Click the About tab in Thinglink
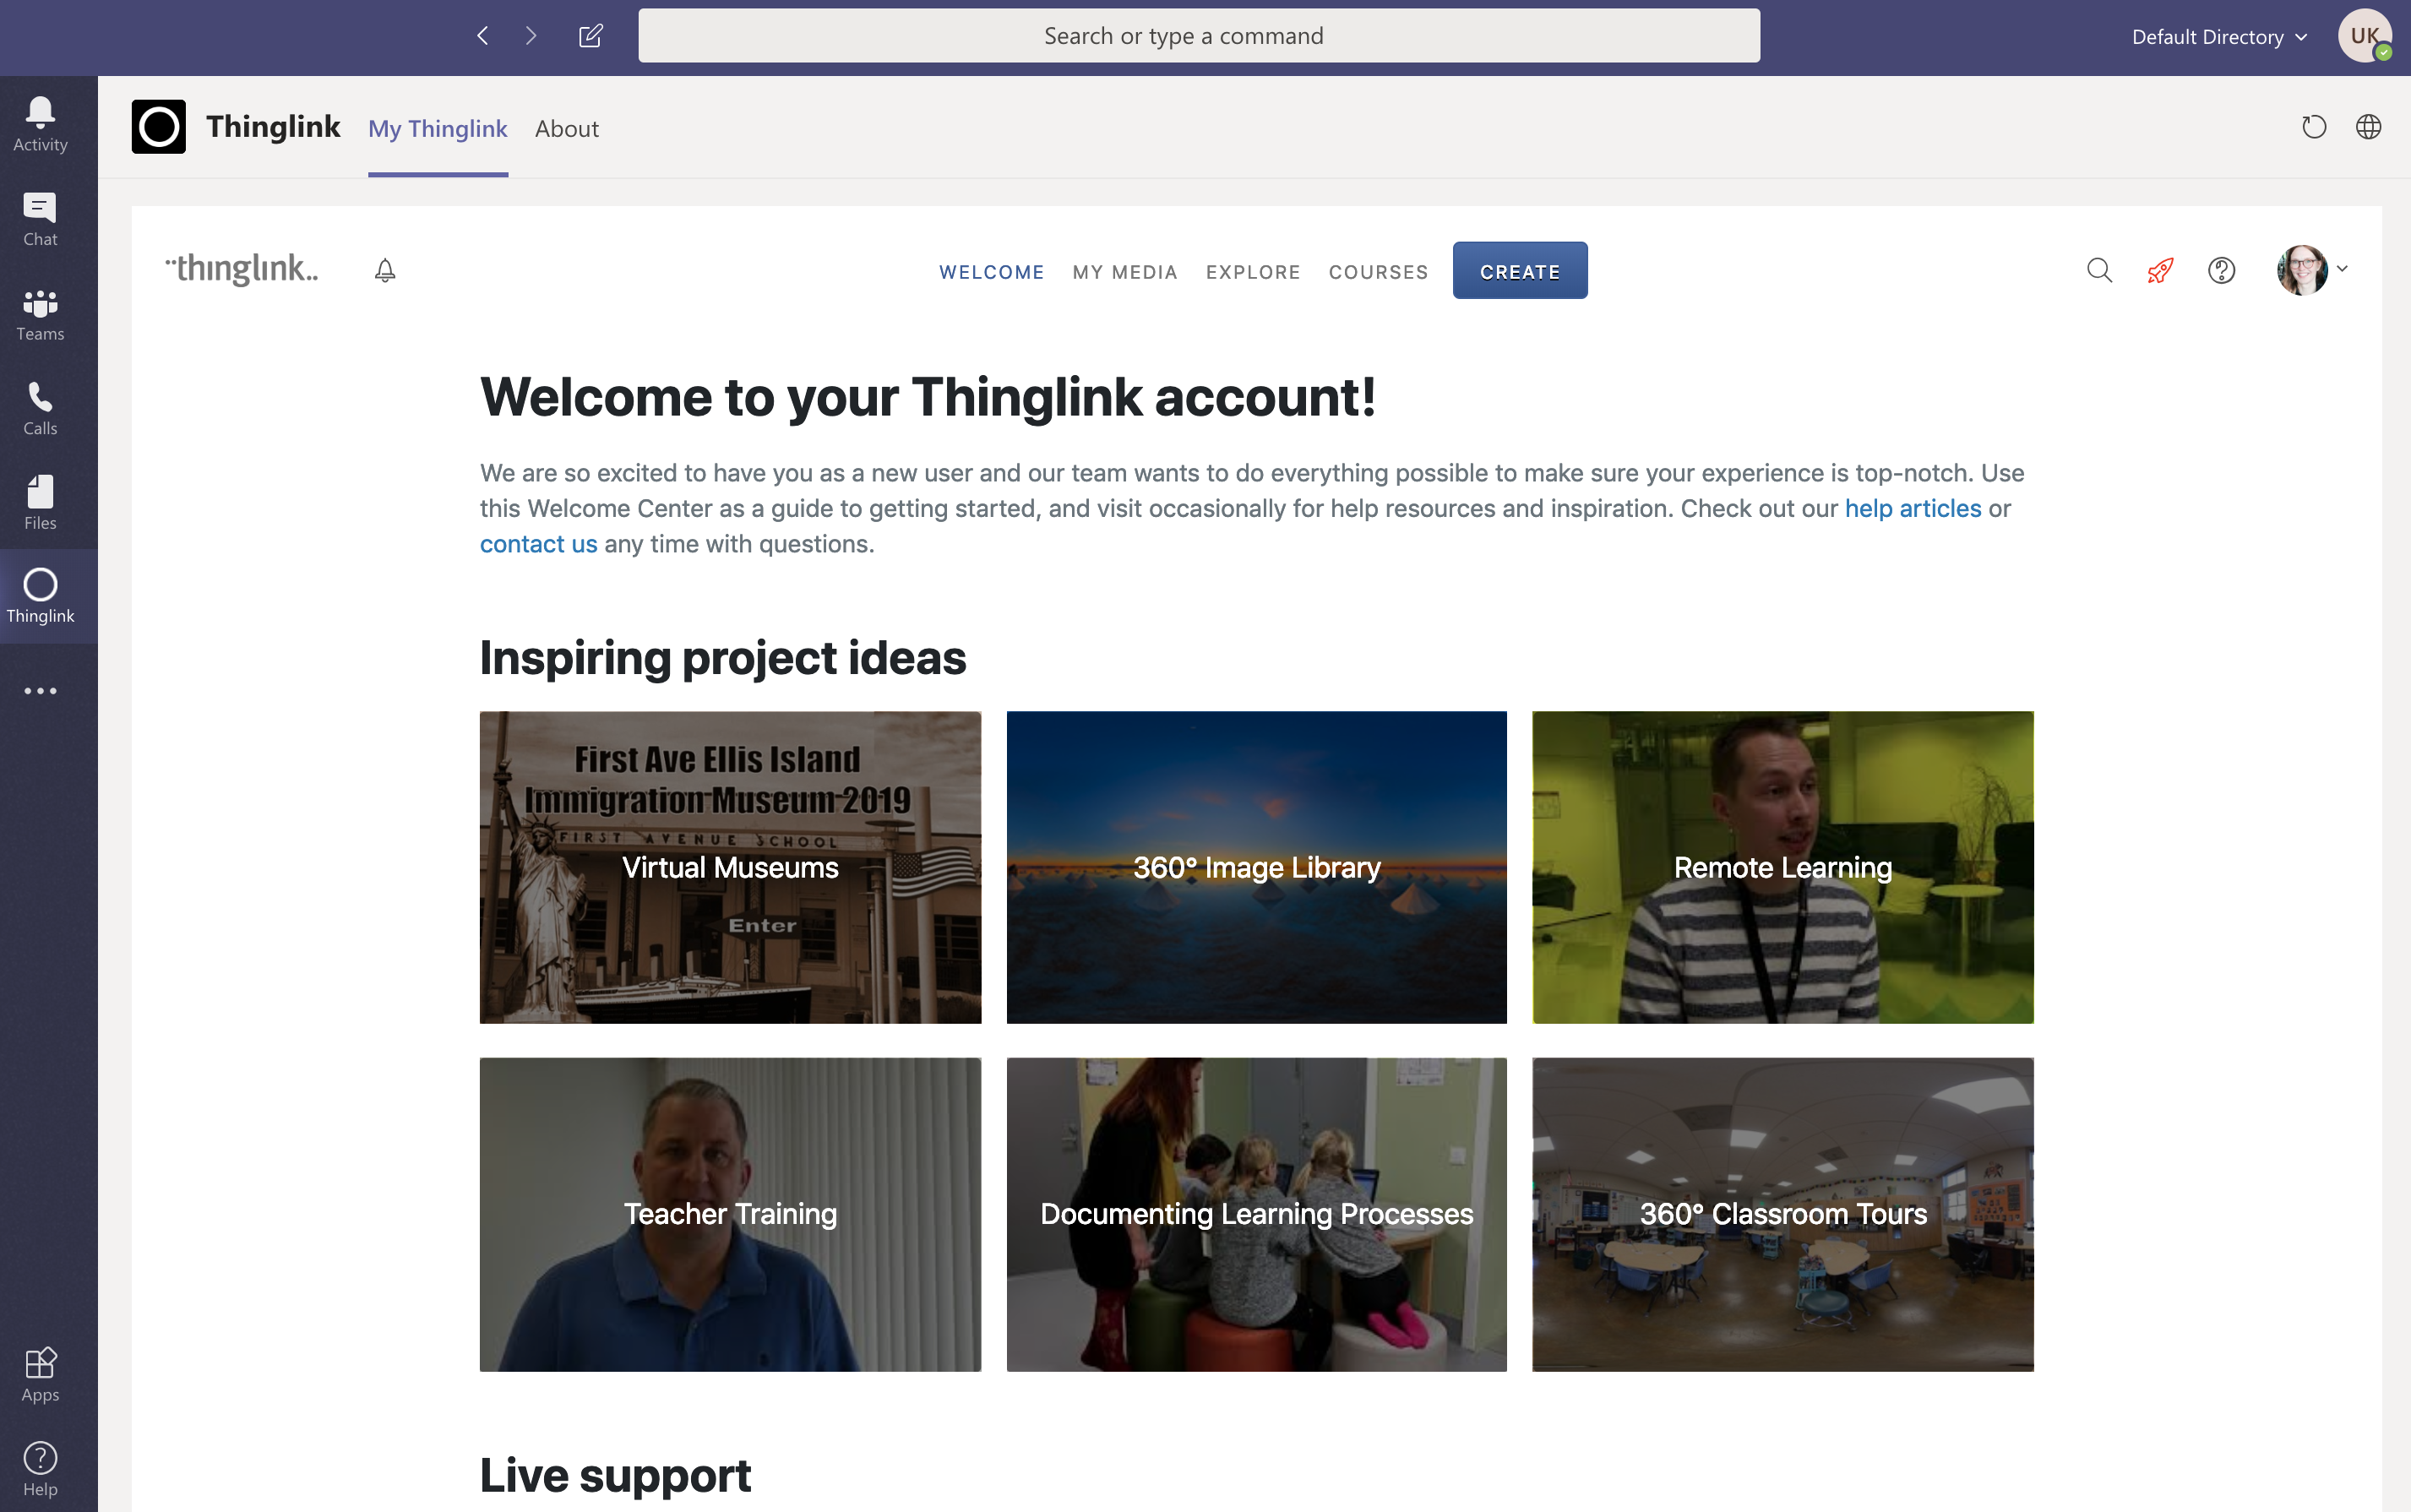The width and height of the screenshot is (2411, 1512). click(566, 128)
